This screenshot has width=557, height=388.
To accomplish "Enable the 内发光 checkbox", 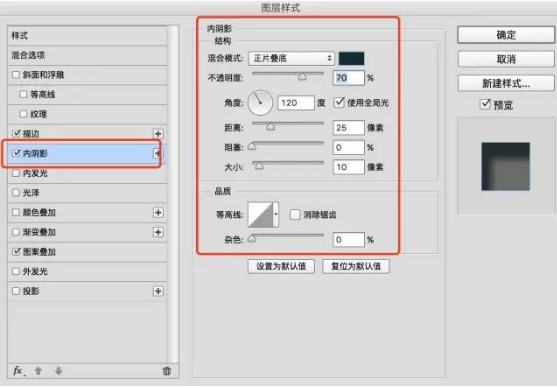I will pos(16,173).
